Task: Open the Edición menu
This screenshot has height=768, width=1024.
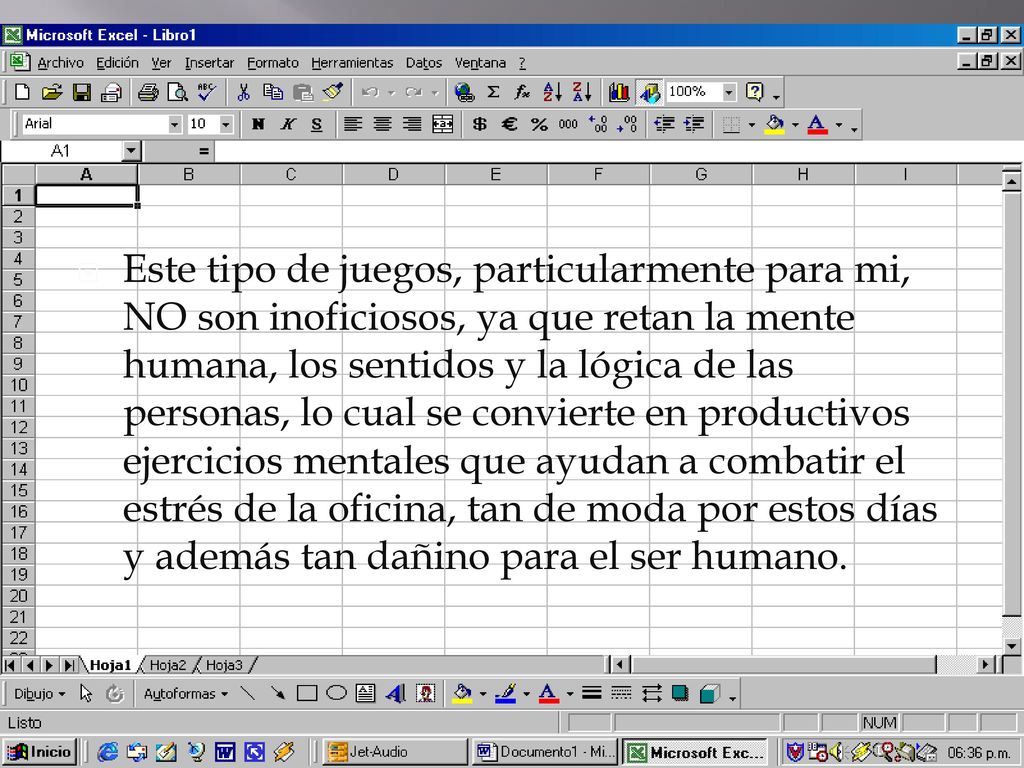Action: pyautogui.click(x=118, y=63)
